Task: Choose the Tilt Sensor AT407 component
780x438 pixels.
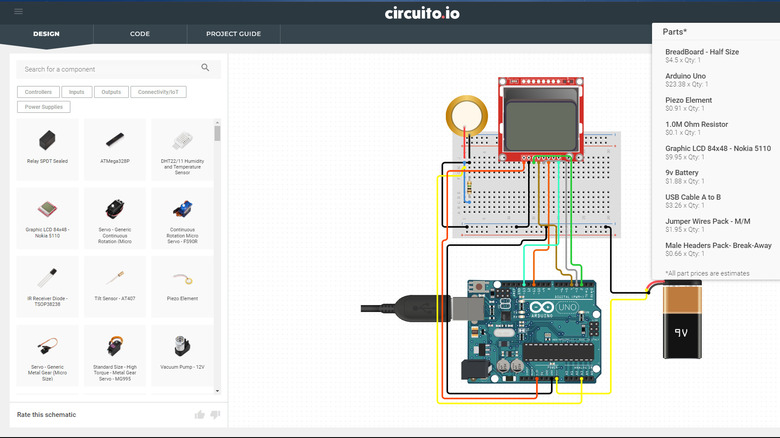Action: coord(115,286)
